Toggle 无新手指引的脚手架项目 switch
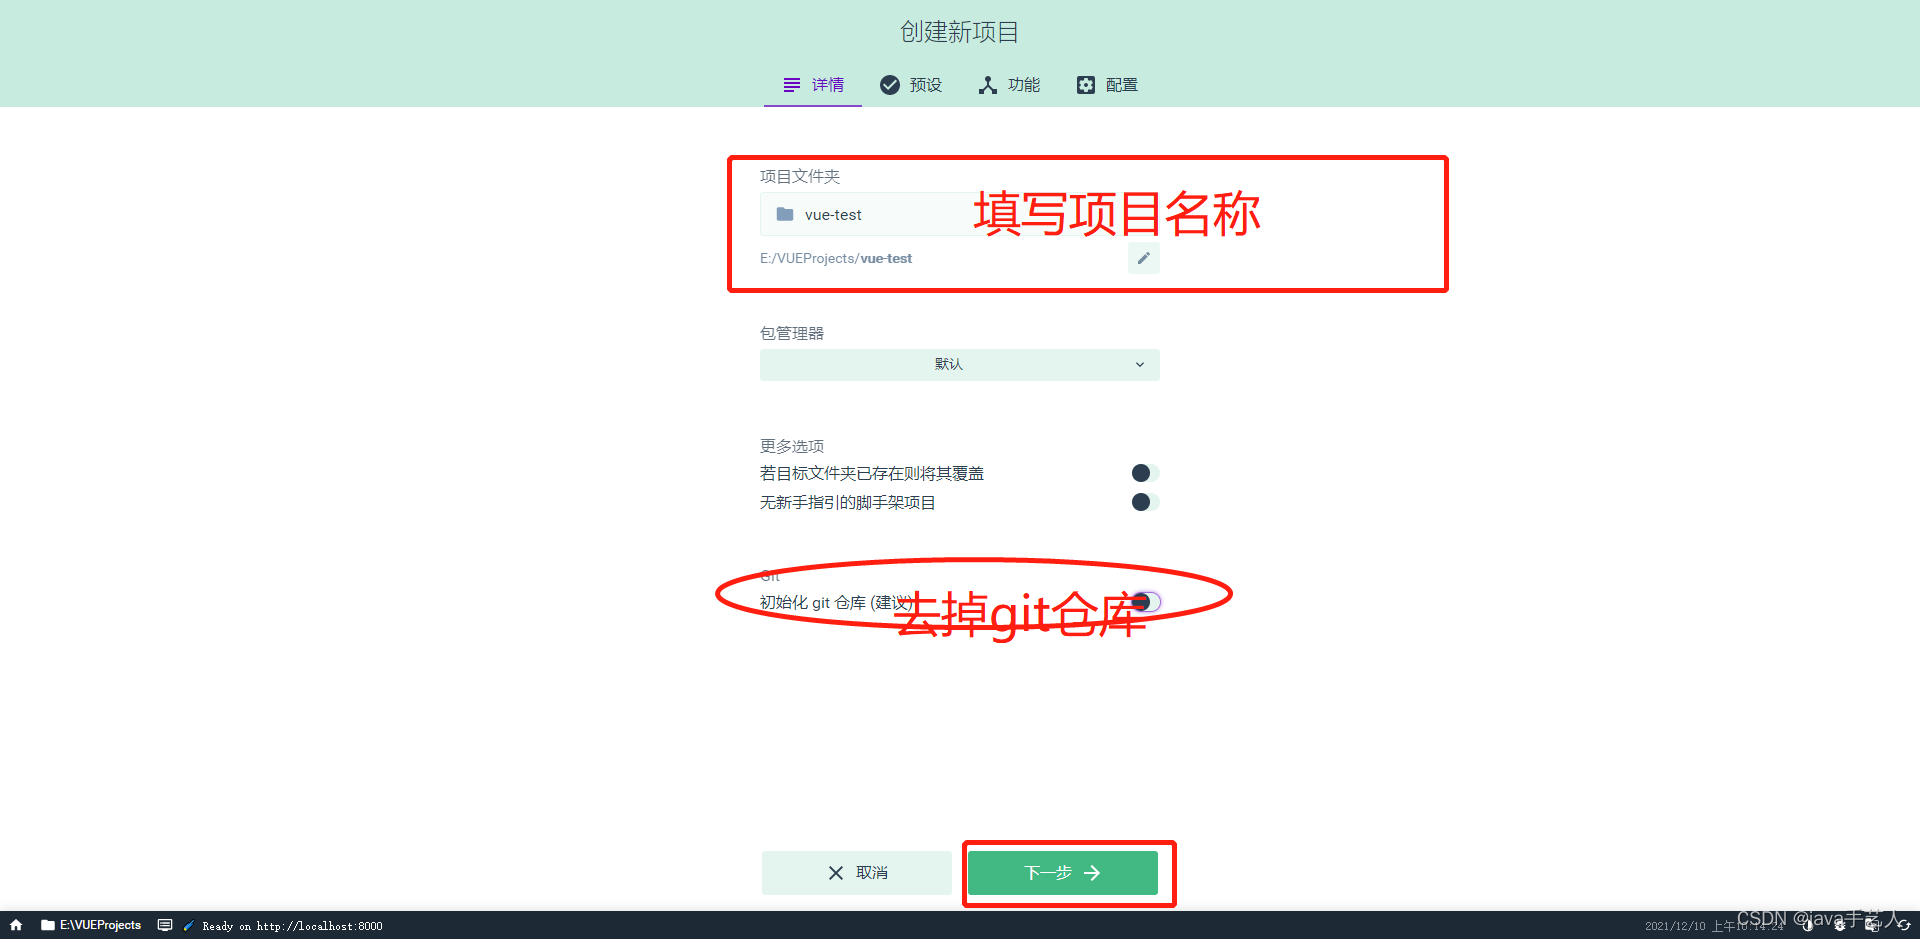The image size is (1920, 939). (1145, 502)
